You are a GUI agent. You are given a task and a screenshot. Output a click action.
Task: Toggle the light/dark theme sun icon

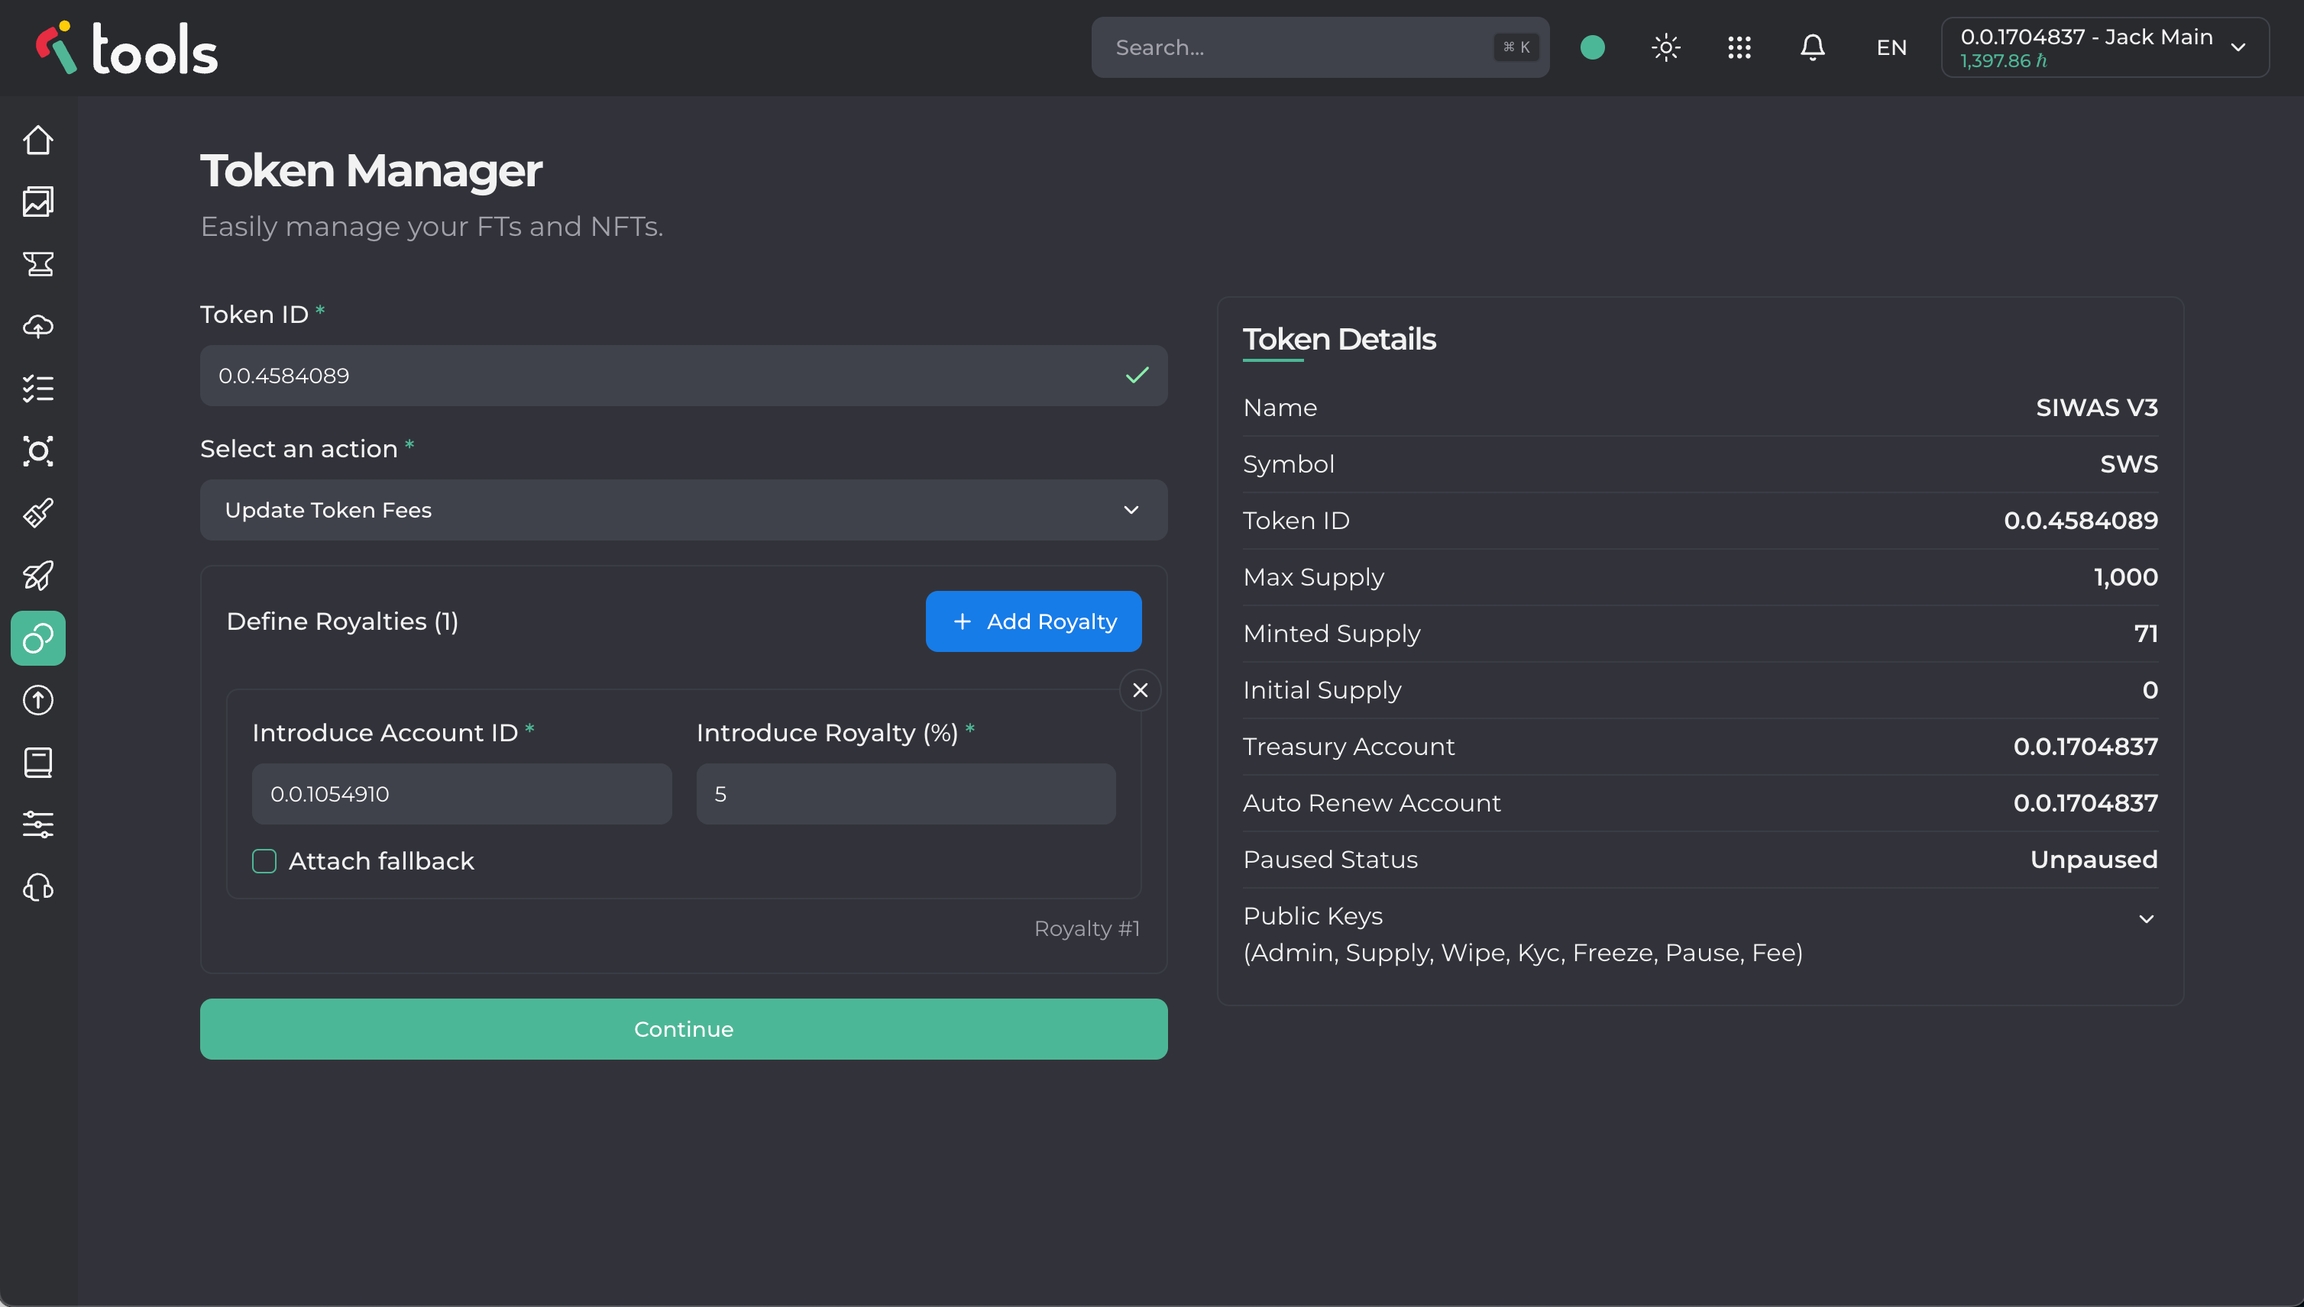tap(1666, 47)
